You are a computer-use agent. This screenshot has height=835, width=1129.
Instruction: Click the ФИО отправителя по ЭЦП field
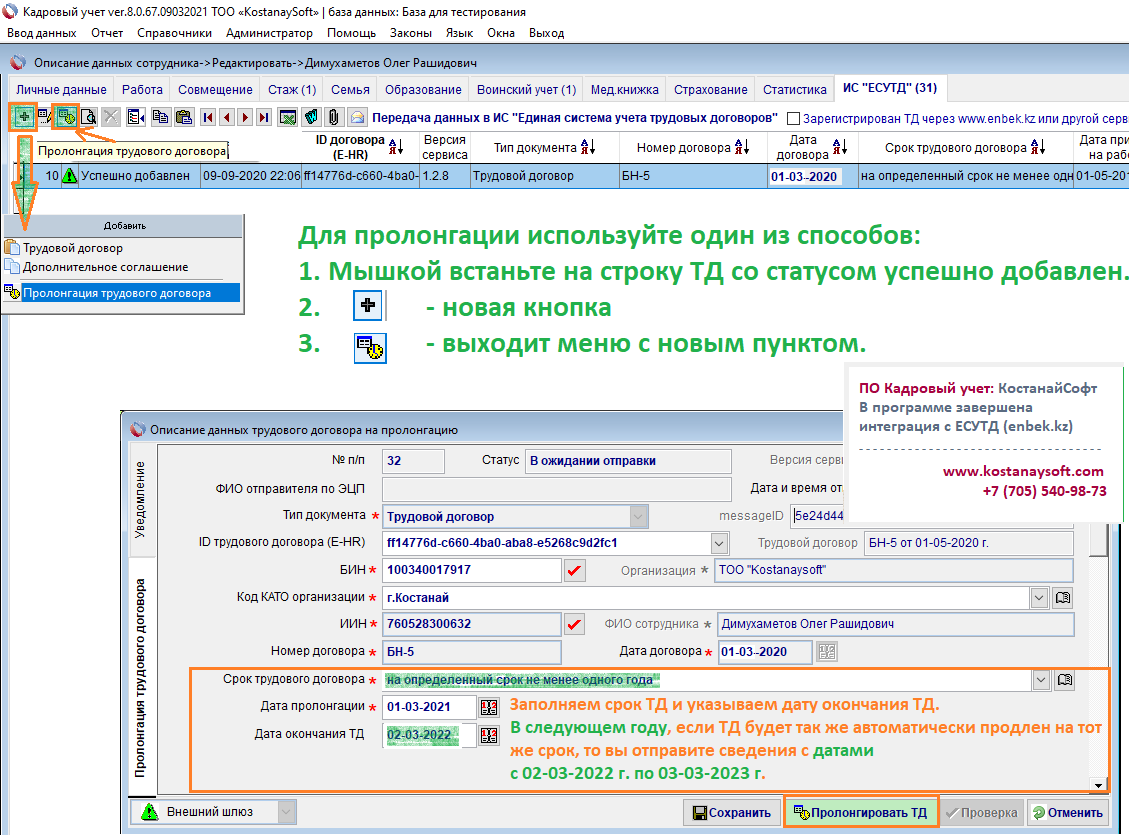557,489
